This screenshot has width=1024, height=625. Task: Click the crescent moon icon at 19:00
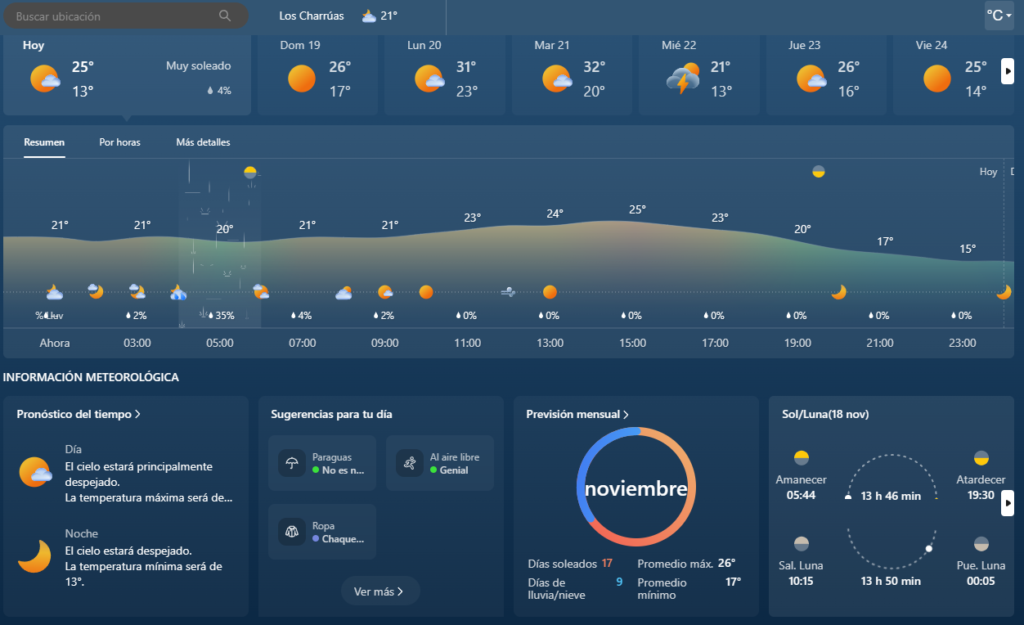[x=839, y=292]
